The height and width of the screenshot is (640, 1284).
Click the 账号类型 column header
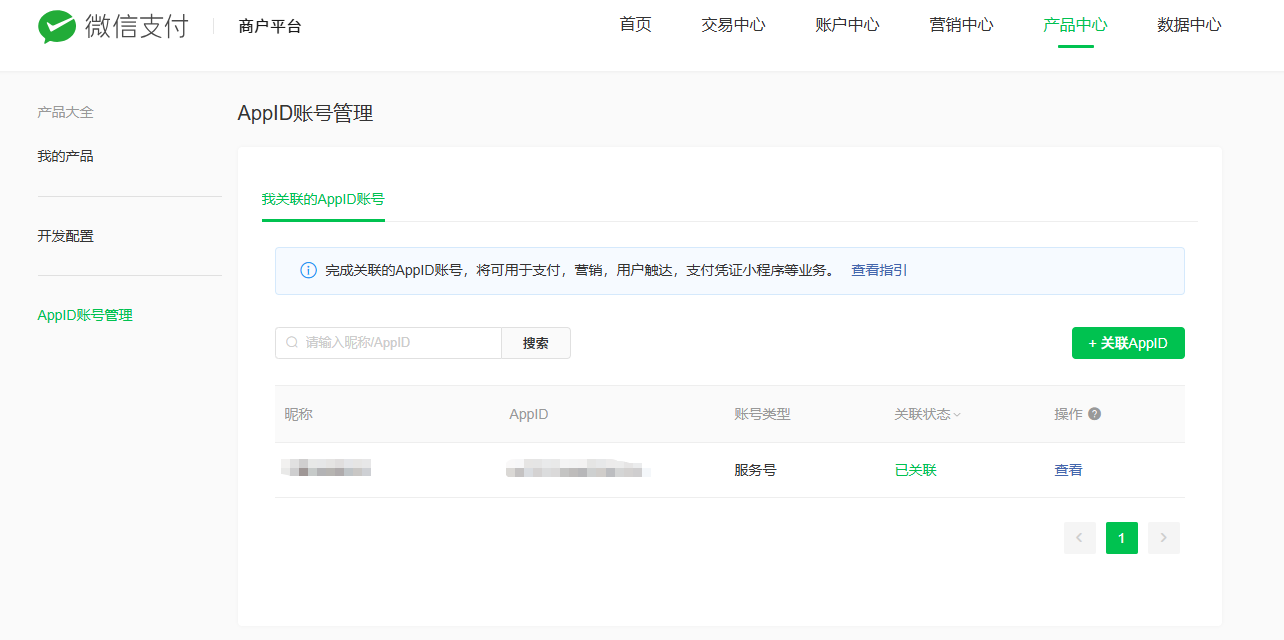(762, 414)
